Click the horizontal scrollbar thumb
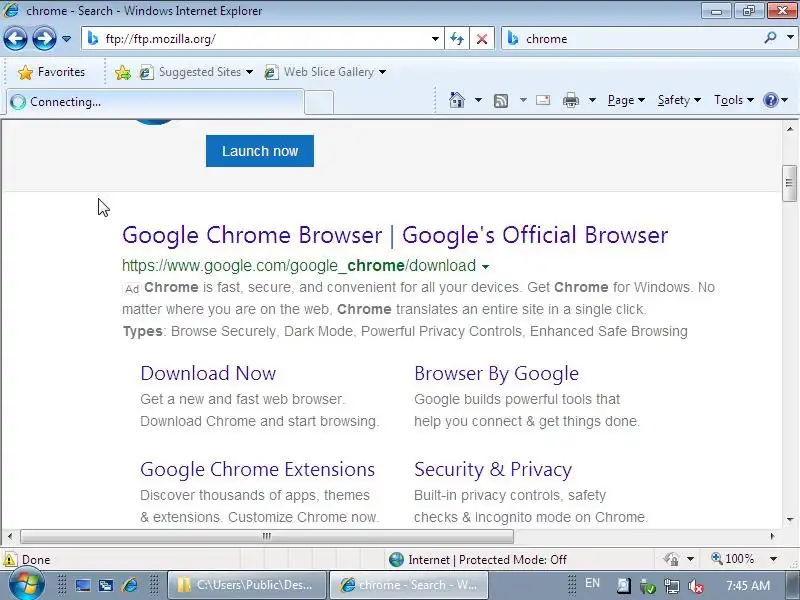Image resolution: width=800 pixels, height=600 pixels. (267, 536)
